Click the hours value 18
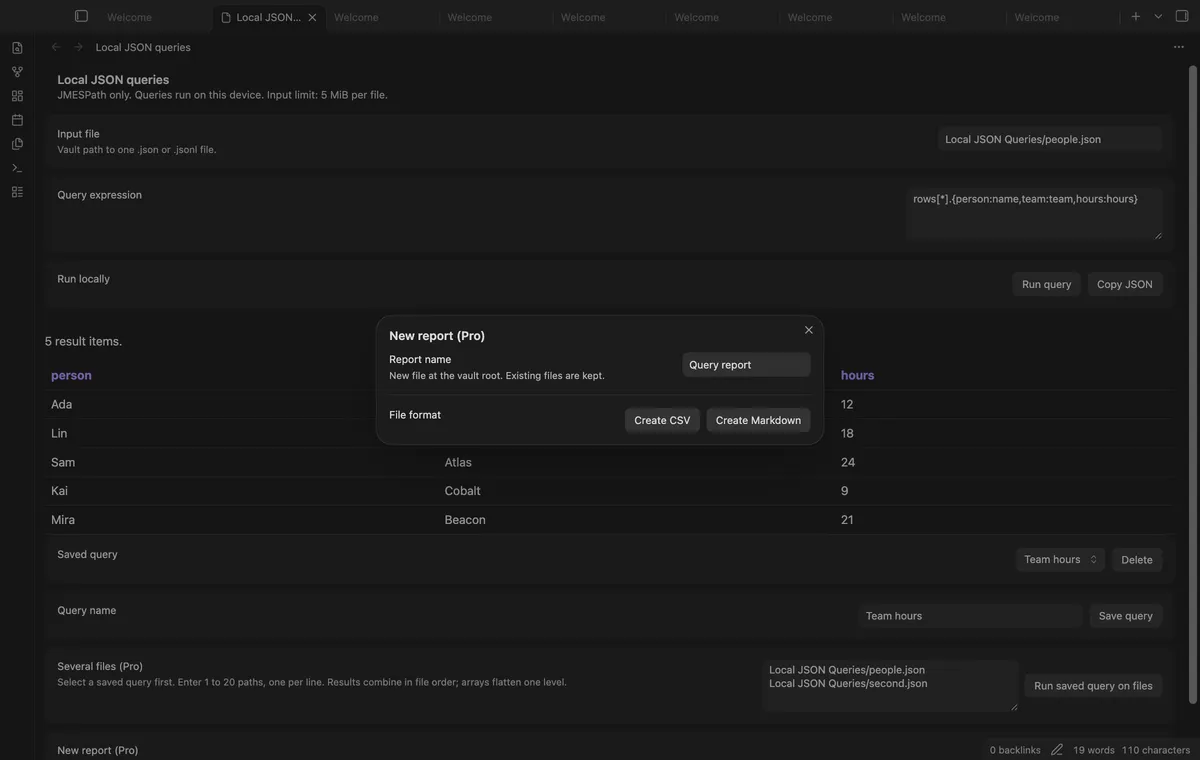The height and width of the screenshot is (760, 1200). coord(848,433)
